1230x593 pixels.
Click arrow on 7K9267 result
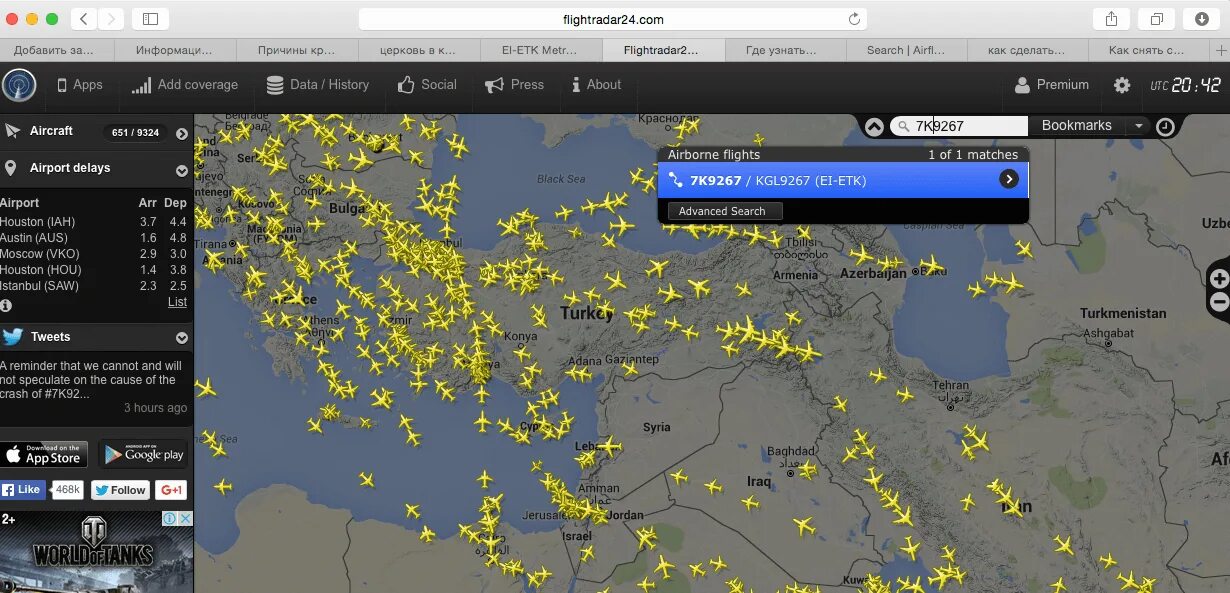pyautogui.click(x=1009, y=180)
